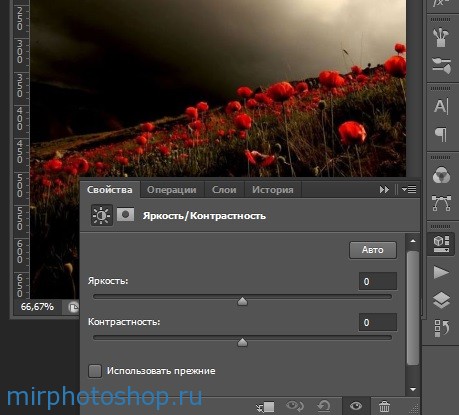Screen dimensions: 459x415
Task: Click the Яркость slider handle
Action: pos(242,301)
